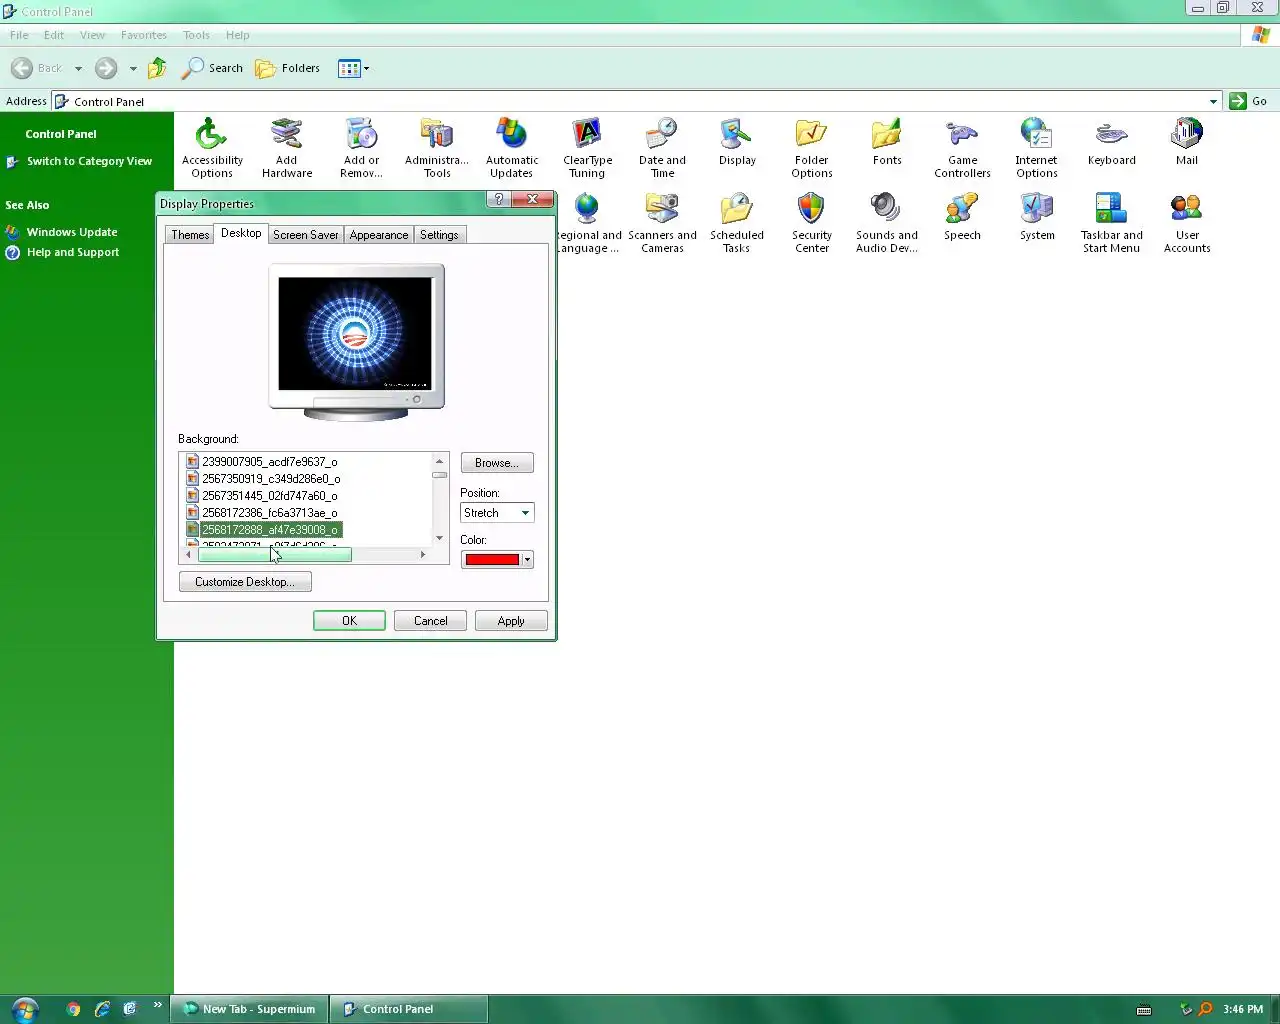Click the Go button beside address bar
The width and height of the screenshot is (1280, 1024).
[1249, 101]
